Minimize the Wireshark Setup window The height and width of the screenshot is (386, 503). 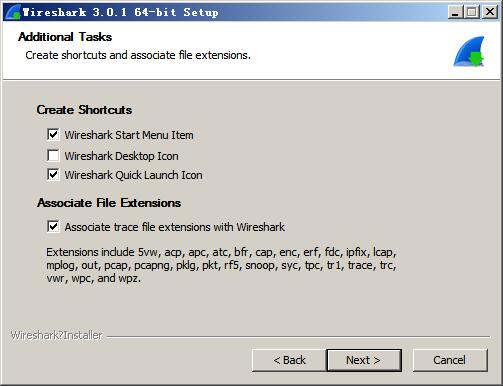(x=455, y=12)
